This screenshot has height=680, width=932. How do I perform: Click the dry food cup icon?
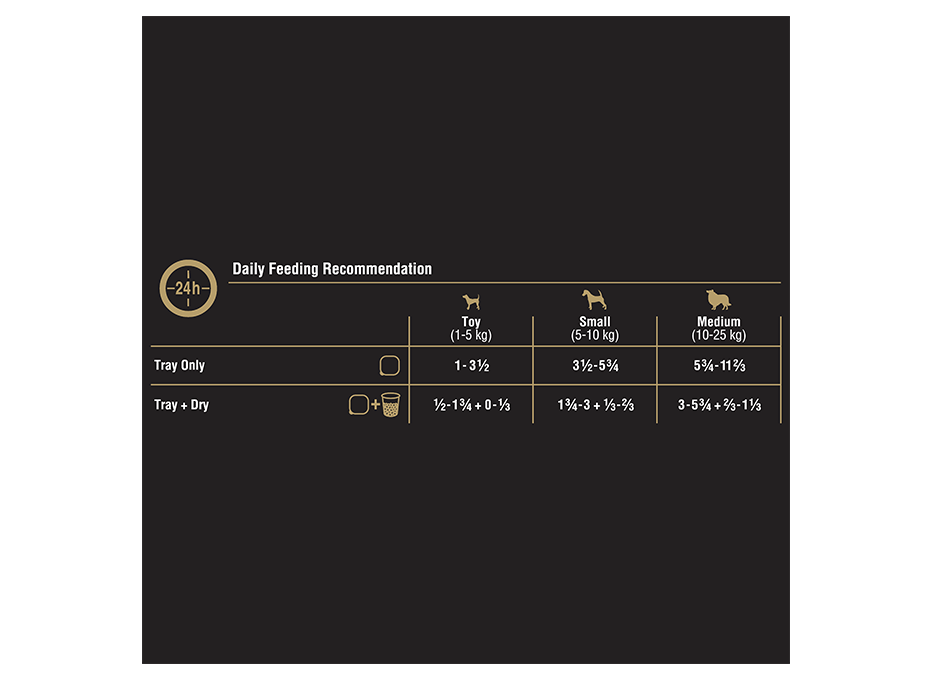pos(391,405)
